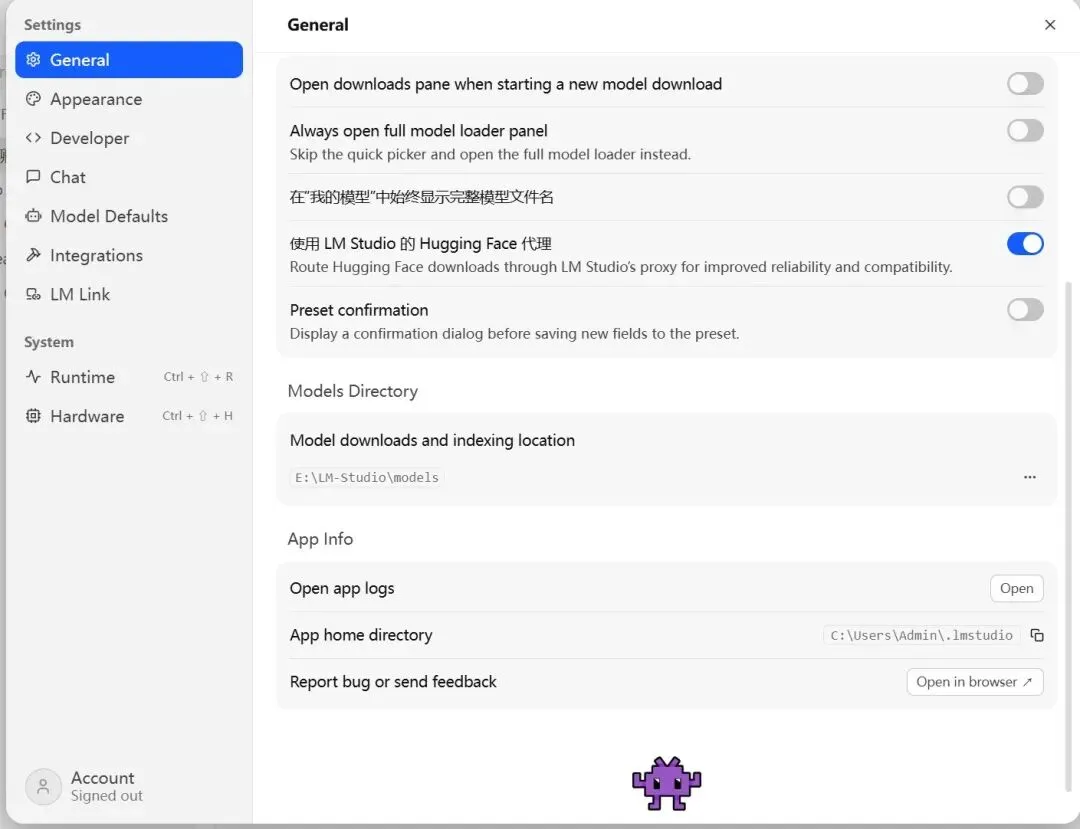Open models directory three-dot options menu
1080x829 pixels.
tap(1030, 477)
